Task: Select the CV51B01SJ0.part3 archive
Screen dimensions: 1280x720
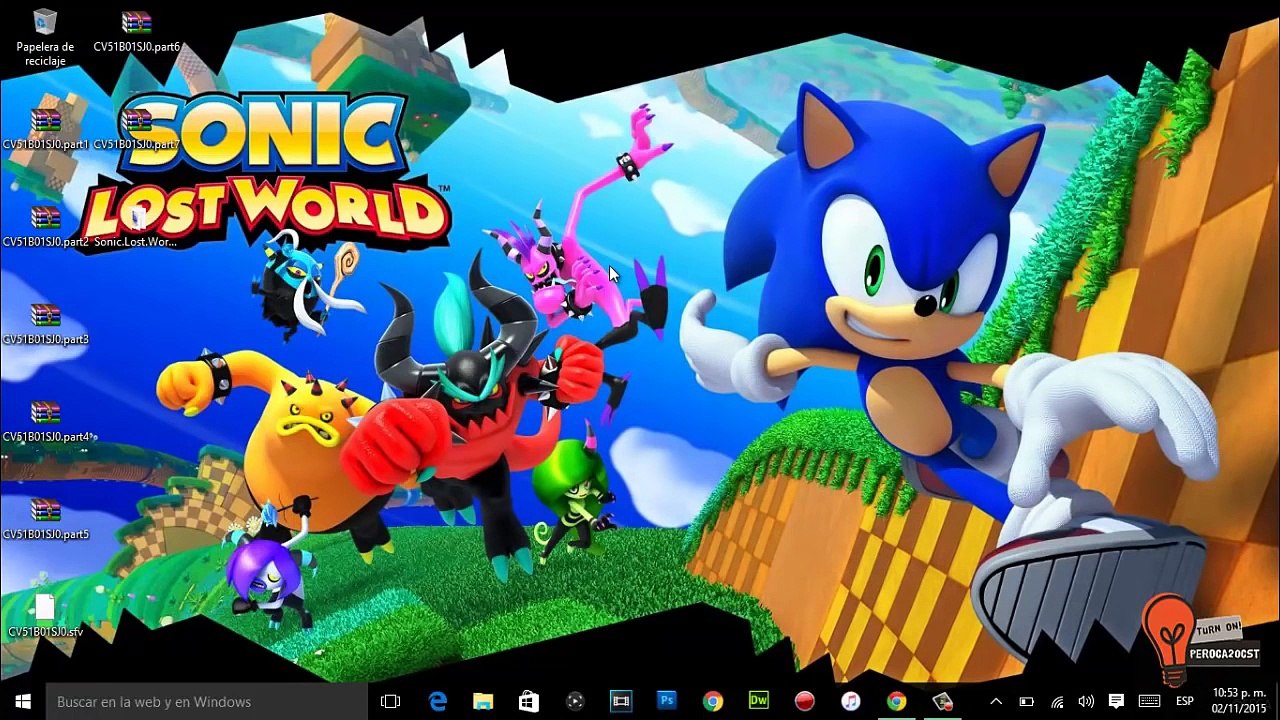Action: (46, 324)
